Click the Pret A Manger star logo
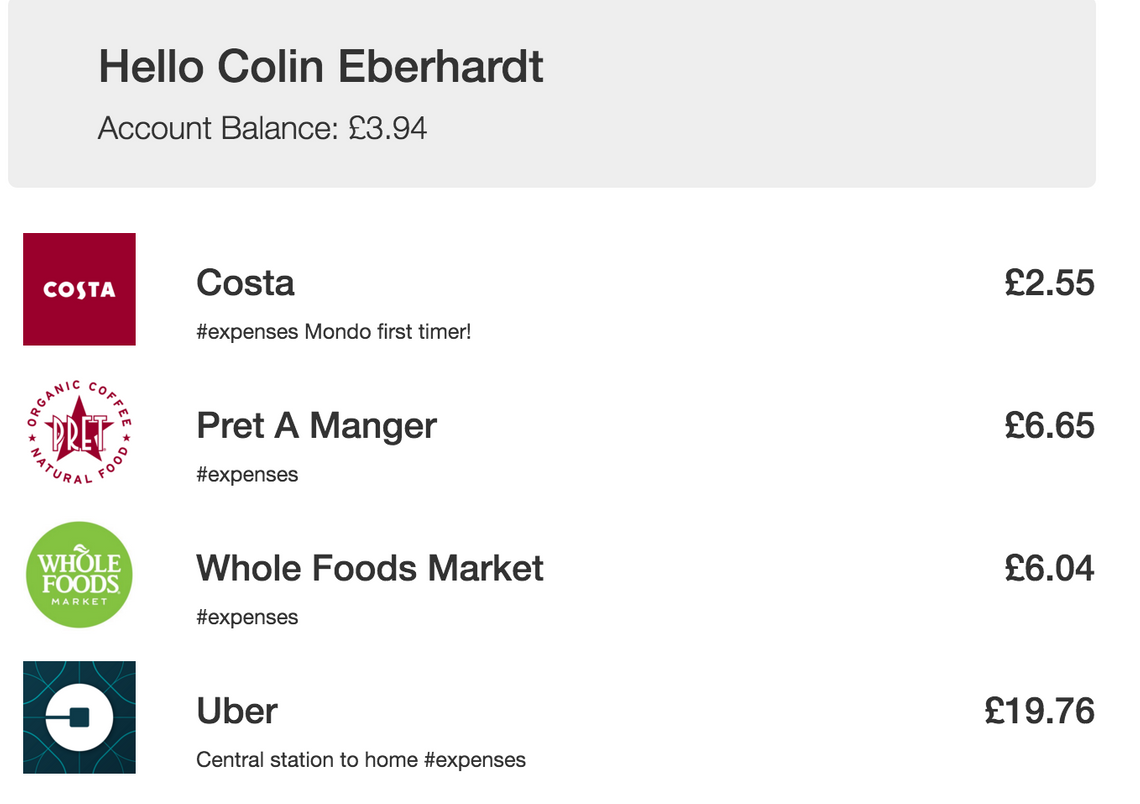 (79, 432)
